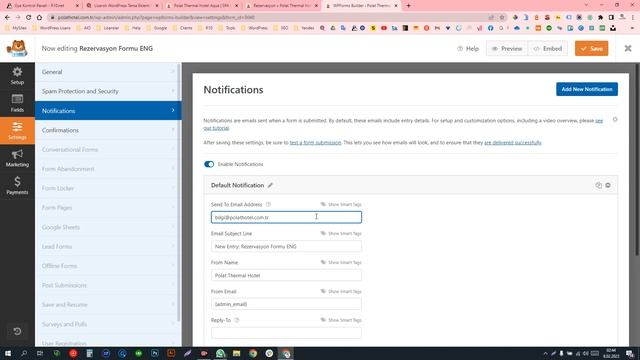The image size is (640, 360).
Task: Show Smart Tags for Reply-To
Action: tap(341, 320)
